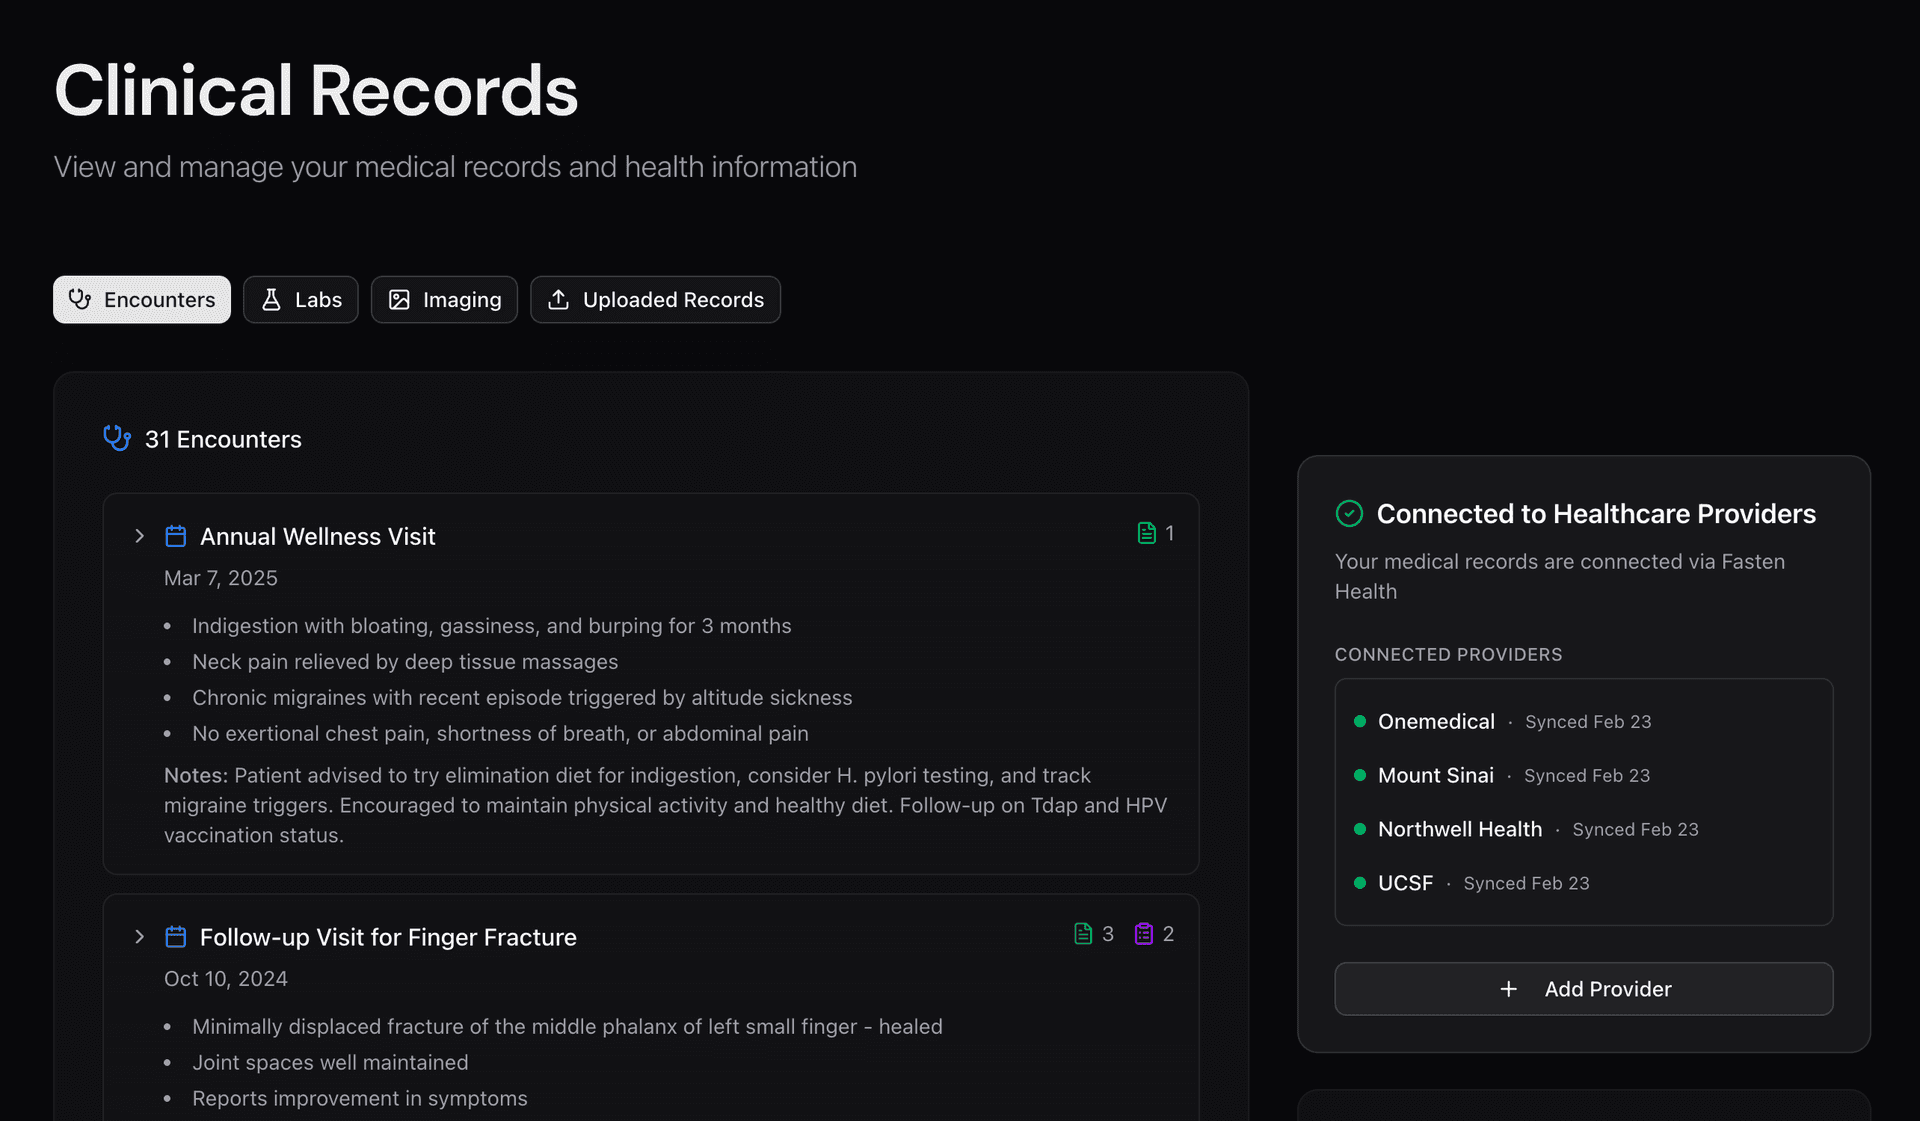Click the upload icon on Uploaded Records
1920x1121 pixels.
[x=559, y=299]
